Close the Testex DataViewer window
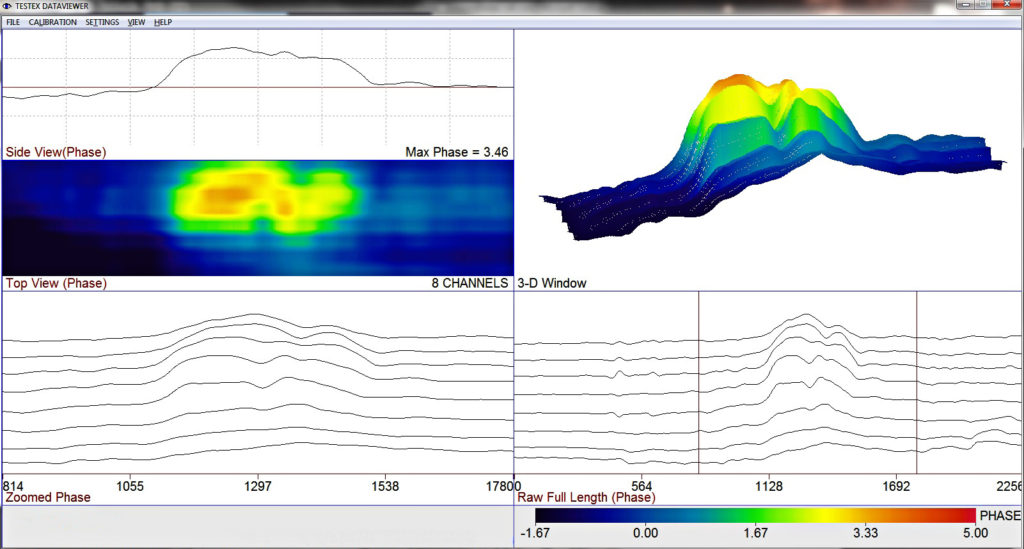 point(1006,5)
